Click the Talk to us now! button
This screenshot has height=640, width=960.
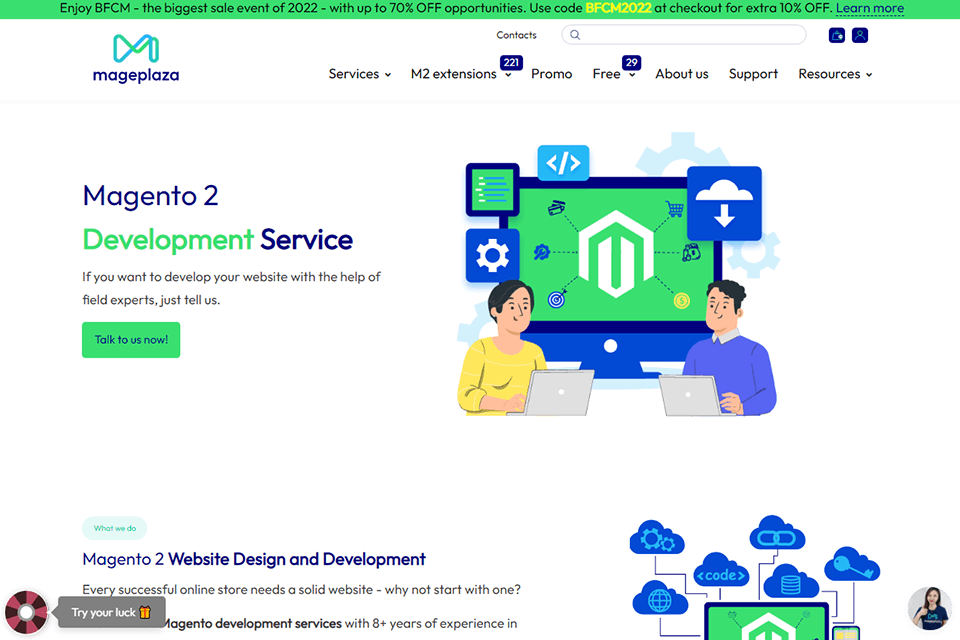131,340
